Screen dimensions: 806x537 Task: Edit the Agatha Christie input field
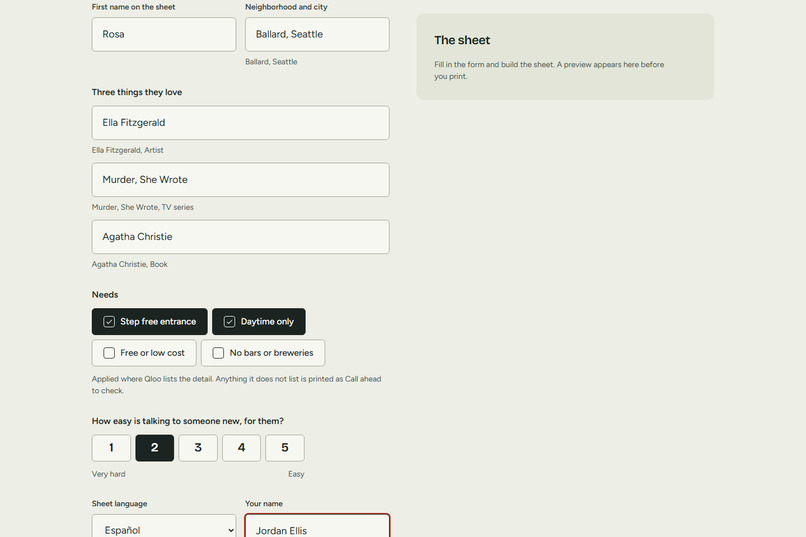click(x=241, y=237)
